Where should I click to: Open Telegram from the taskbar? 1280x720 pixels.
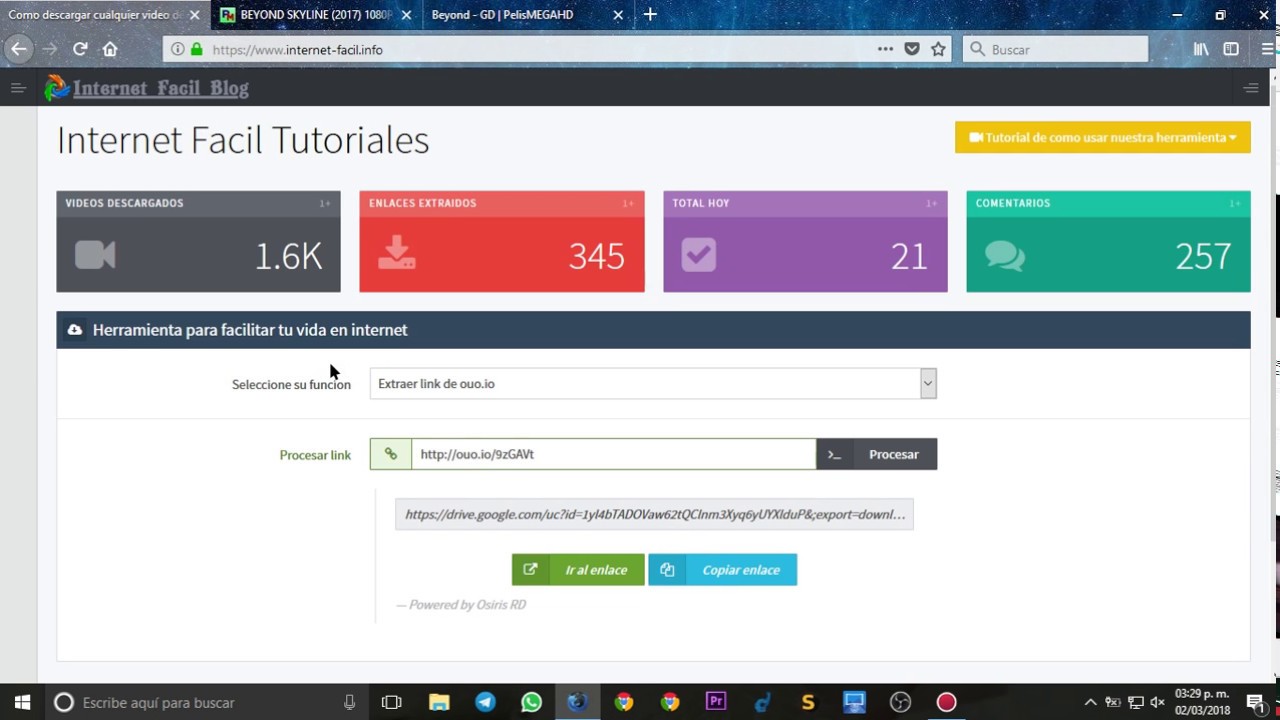tap(485, 702)
